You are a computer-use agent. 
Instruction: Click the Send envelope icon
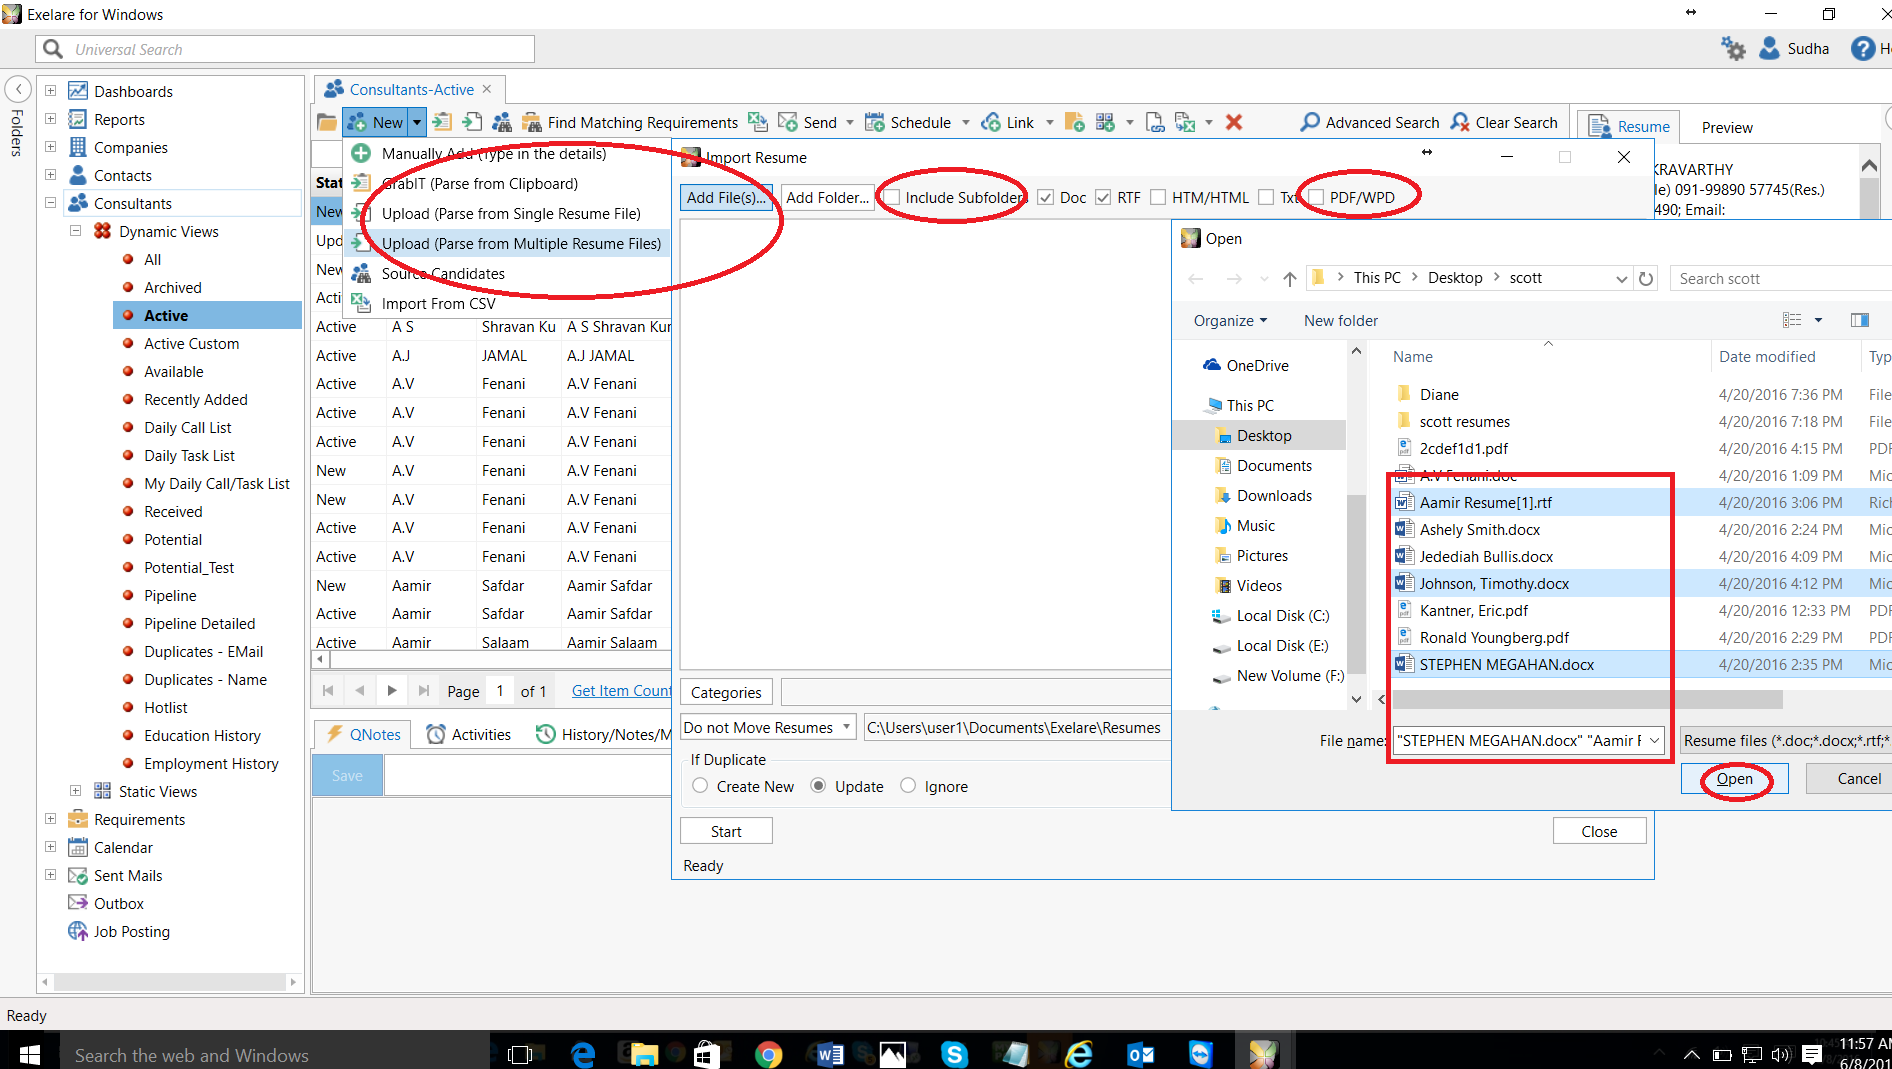tap(788, 122)
